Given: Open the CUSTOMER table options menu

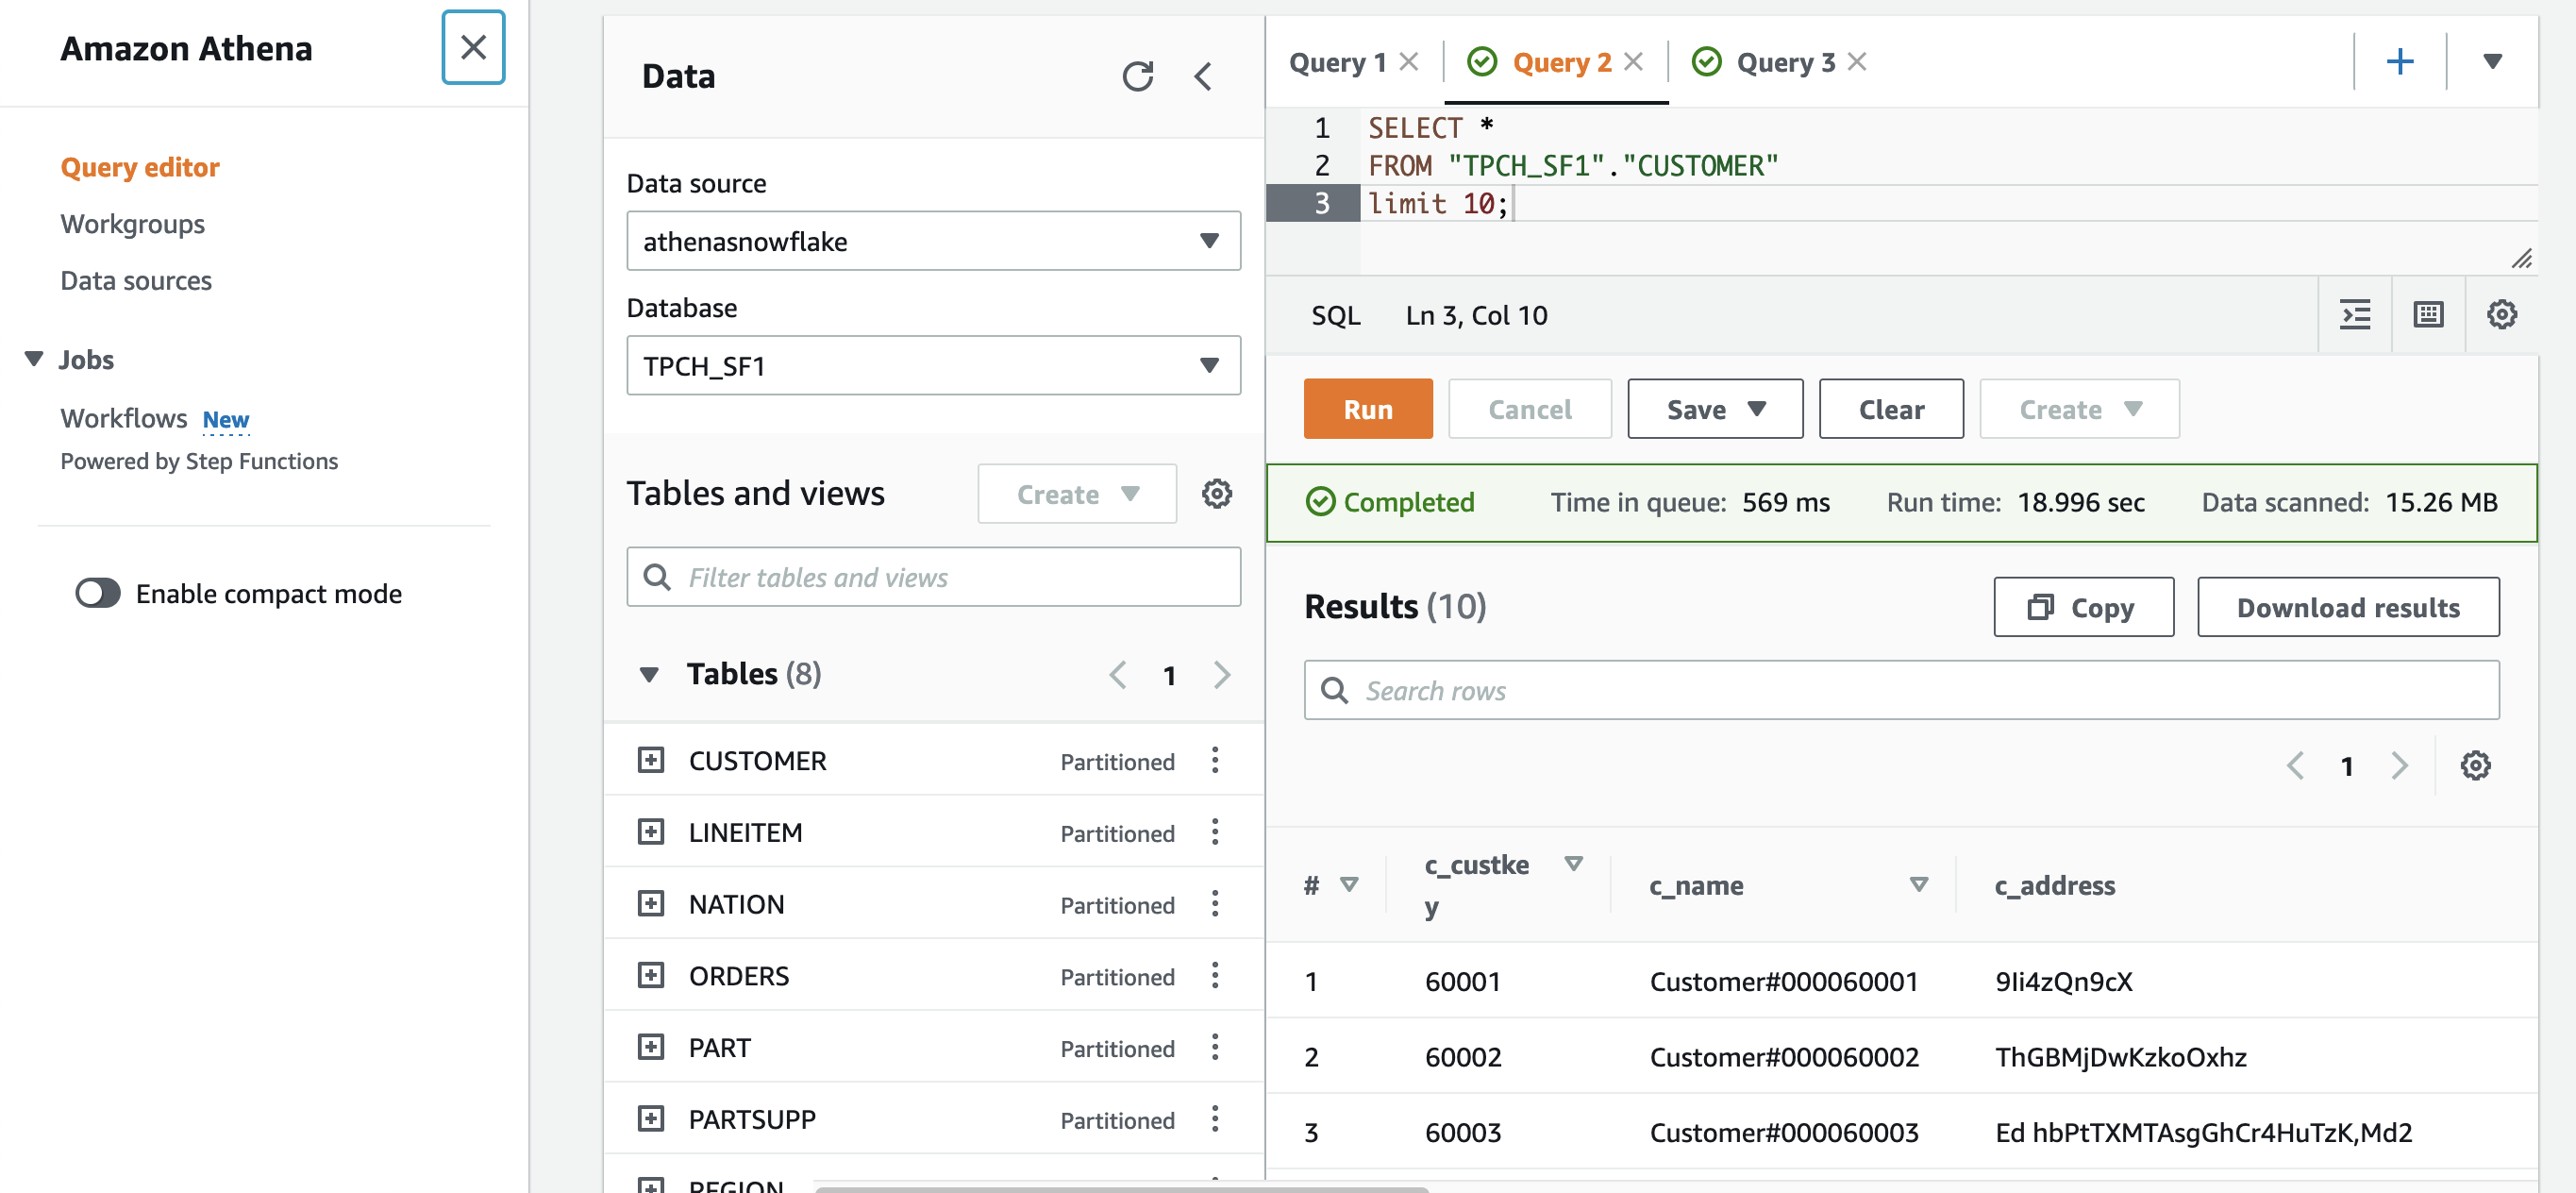Looking at the screenshot, I should coord(1215,760).
